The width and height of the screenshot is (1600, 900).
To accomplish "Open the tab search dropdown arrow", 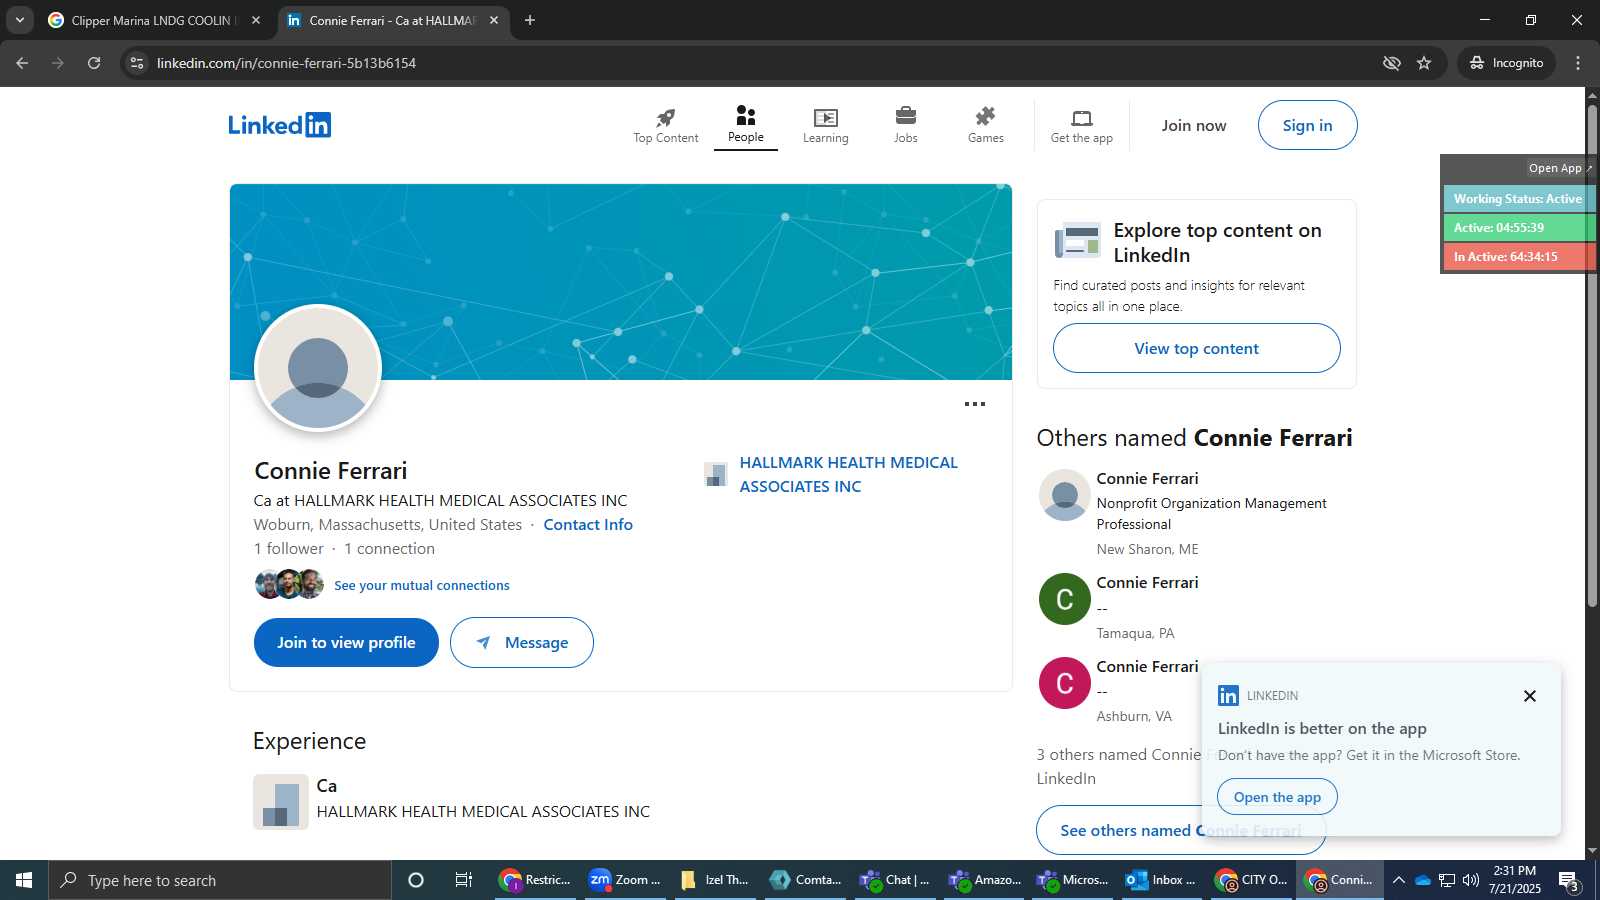I will [x=19, y=20].
